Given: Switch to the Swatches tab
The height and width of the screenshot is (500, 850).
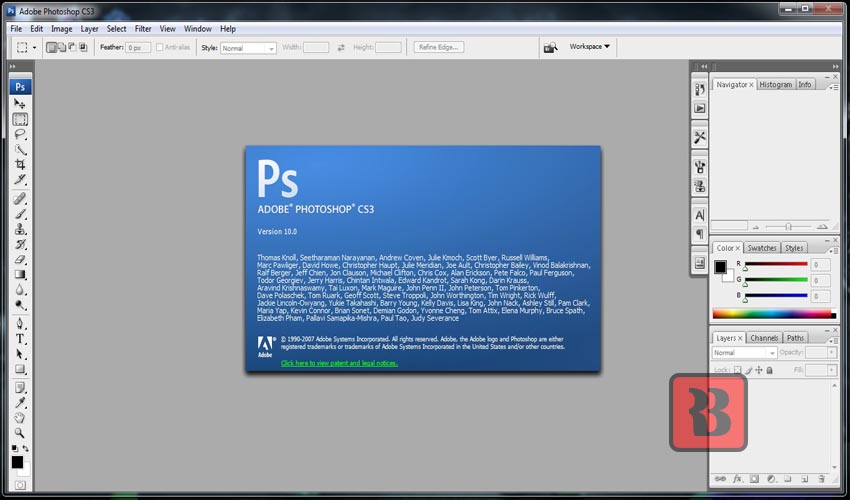Looking at the screenshot, I should pyautogui.click(x=762, y=248).
